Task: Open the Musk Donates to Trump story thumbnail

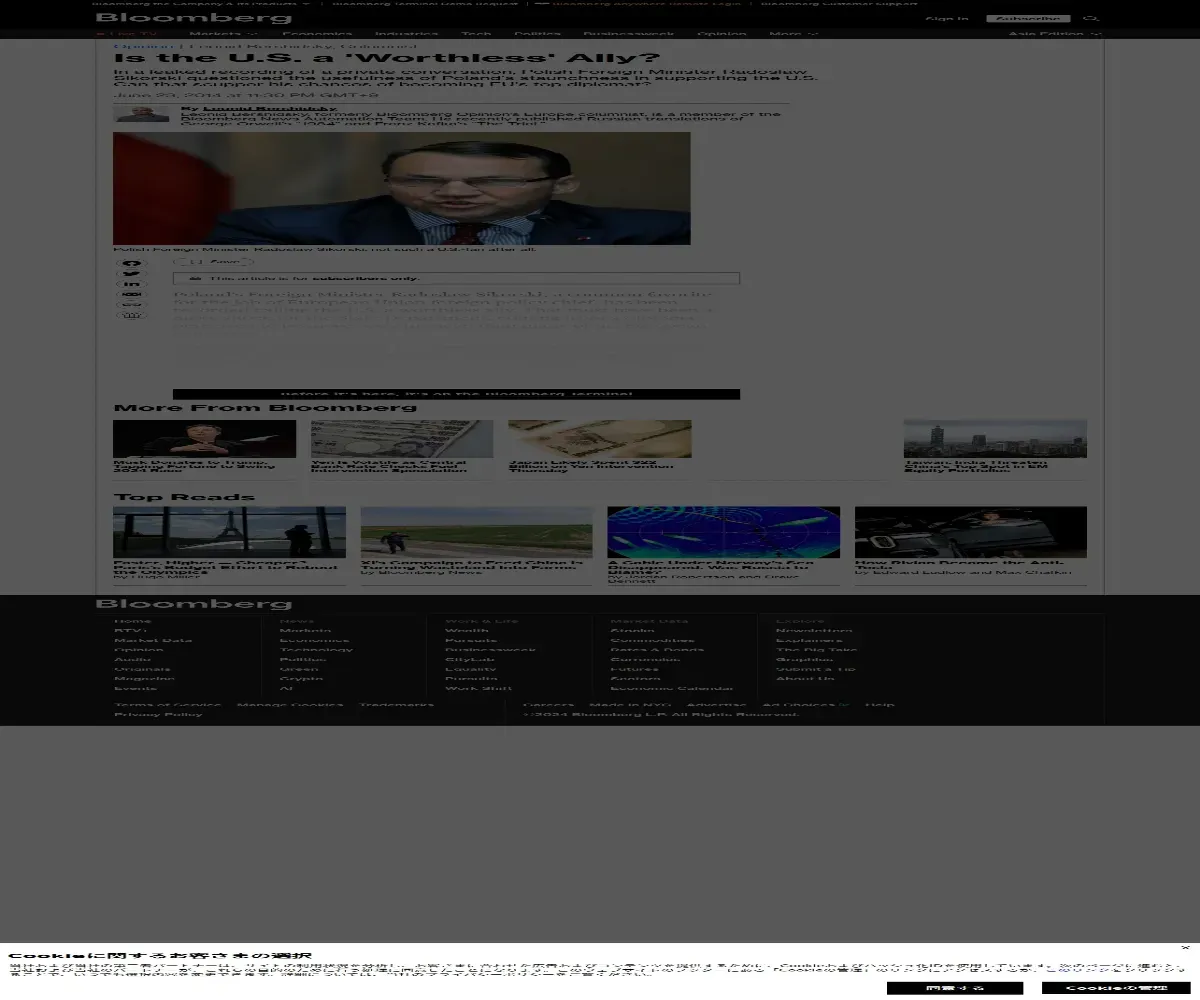Action: 204,438
